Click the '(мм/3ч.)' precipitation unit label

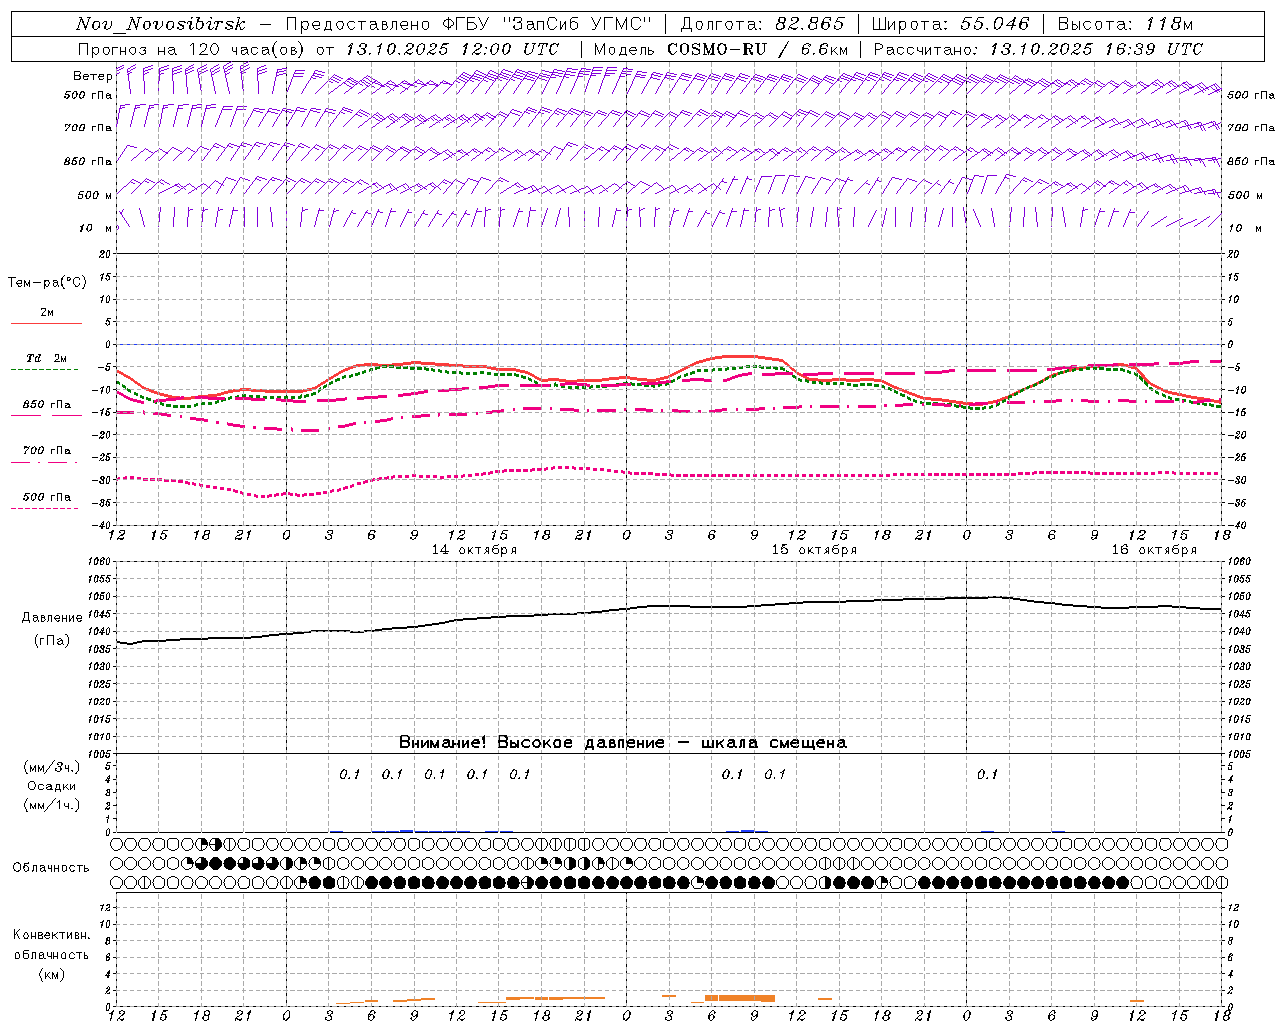[x=52, y=767]
